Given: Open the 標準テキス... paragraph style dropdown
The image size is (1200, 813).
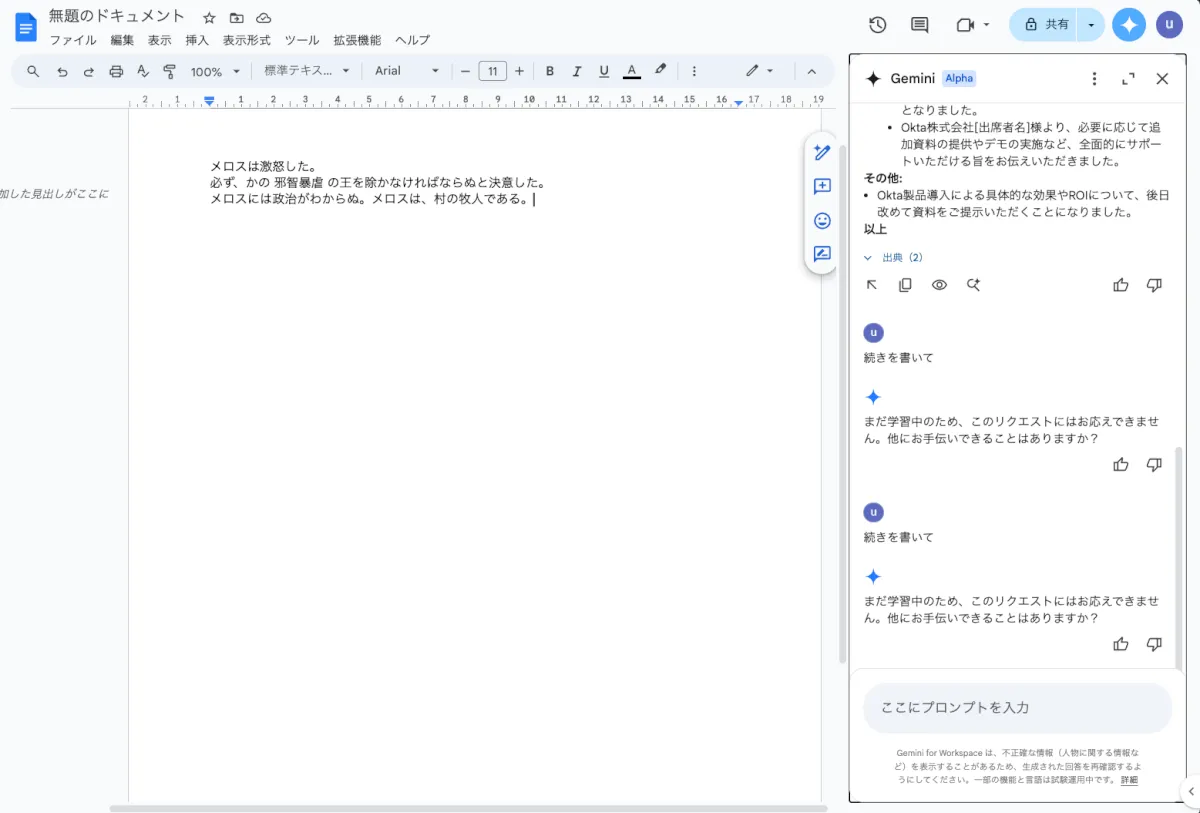Looking at the screenshot, I should 307,71.
